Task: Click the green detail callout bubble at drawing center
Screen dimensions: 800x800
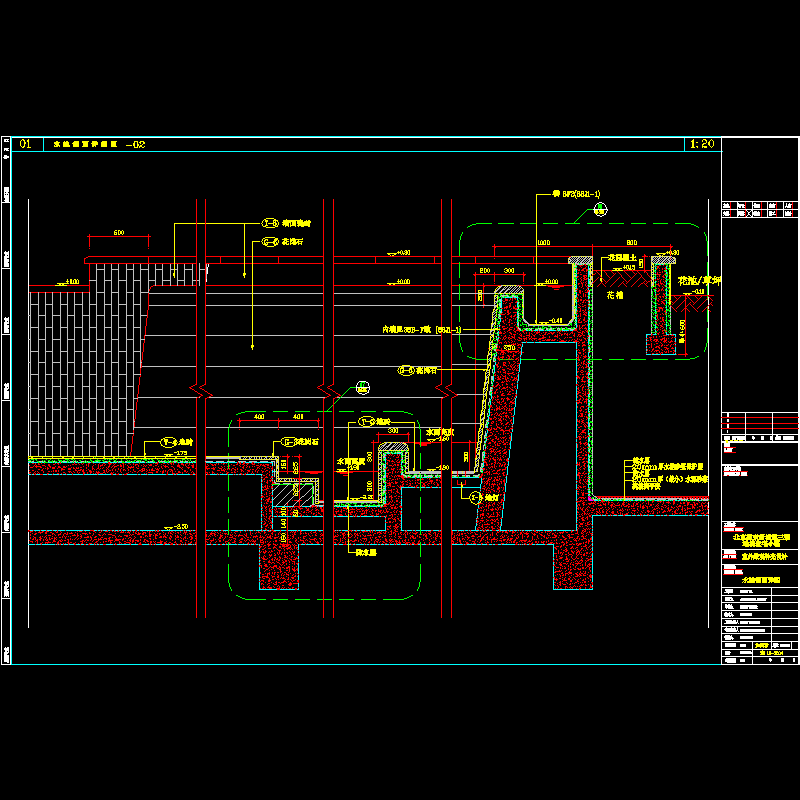Action: coord(360,386)
